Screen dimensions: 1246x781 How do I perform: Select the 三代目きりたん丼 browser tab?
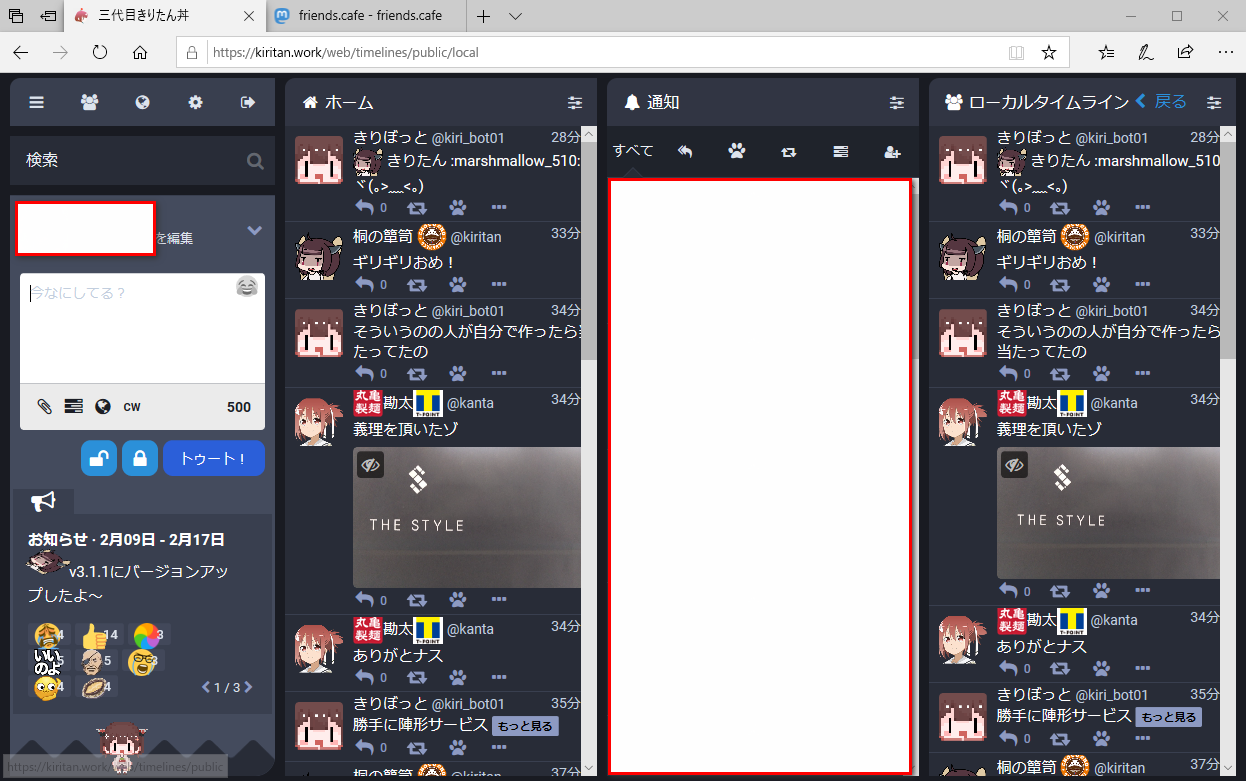point(166,16)
